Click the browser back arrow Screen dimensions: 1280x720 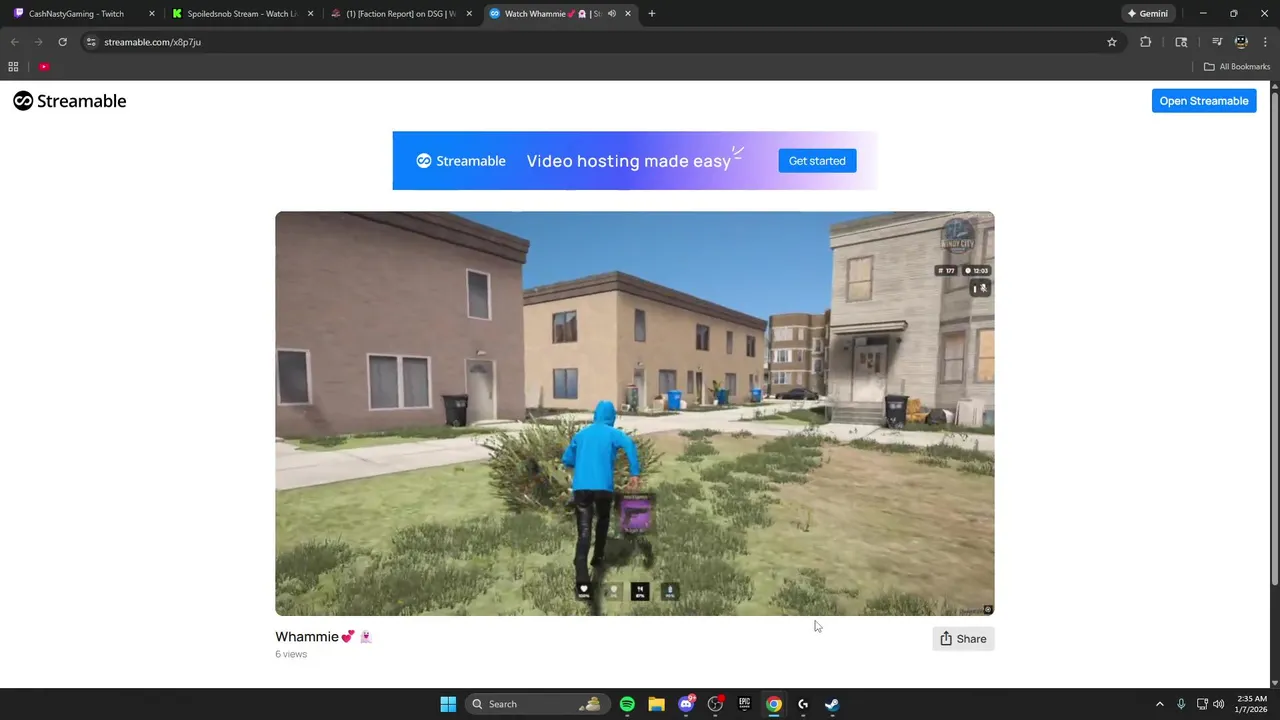(14, 42)
